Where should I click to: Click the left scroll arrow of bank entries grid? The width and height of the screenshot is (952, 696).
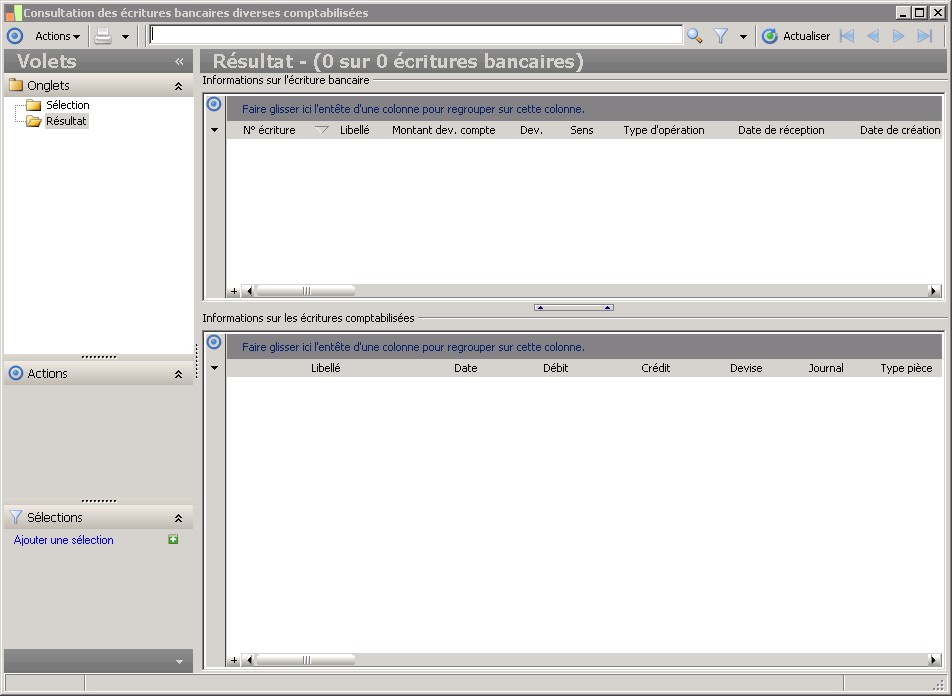tap(248, 292)
